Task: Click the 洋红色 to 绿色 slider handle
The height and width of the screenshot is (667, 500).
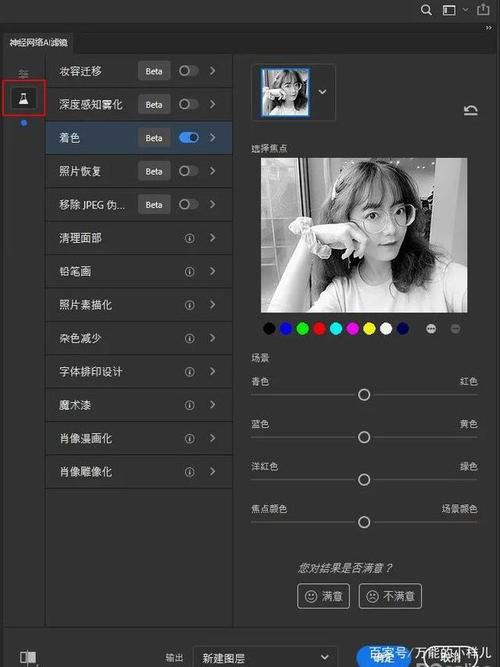Action: [364, 480]
